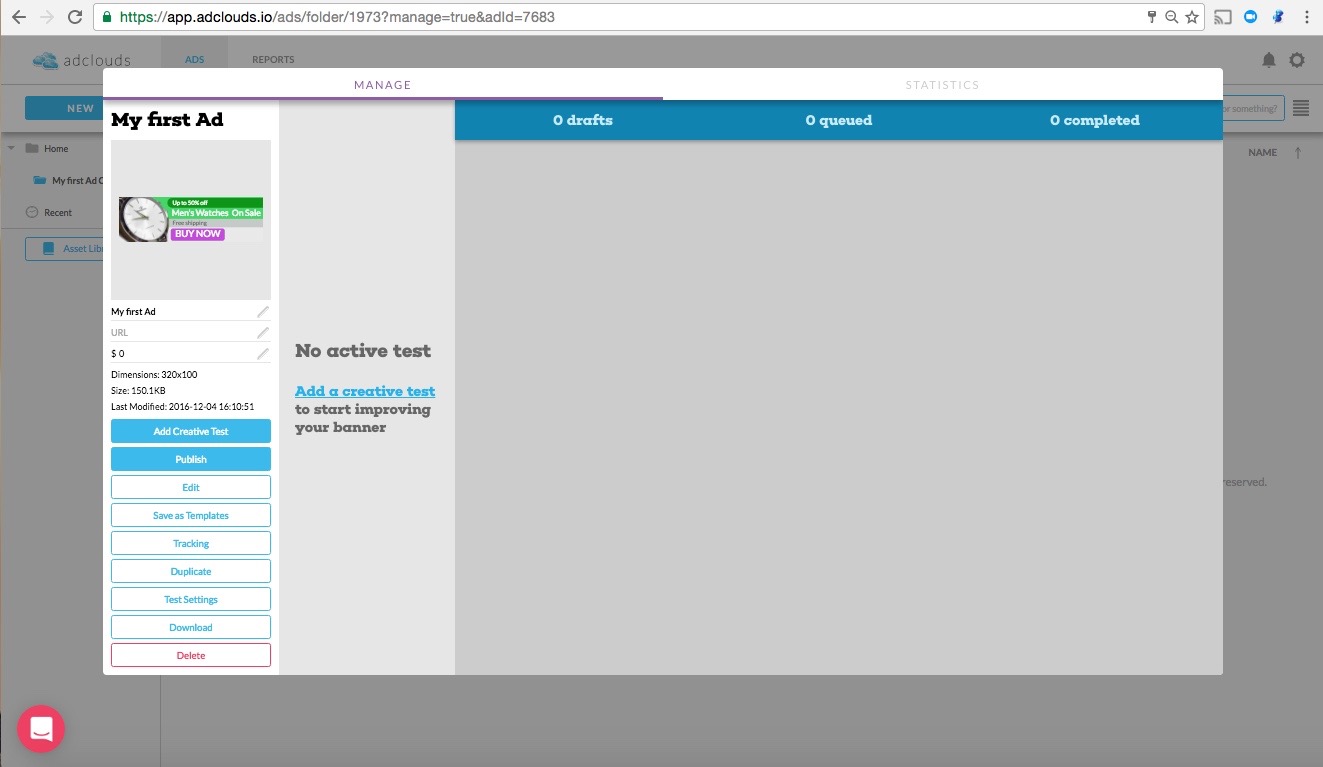The image size is (1323, 767).
Task: Open Tracking settings
Action: coord(191,543)
